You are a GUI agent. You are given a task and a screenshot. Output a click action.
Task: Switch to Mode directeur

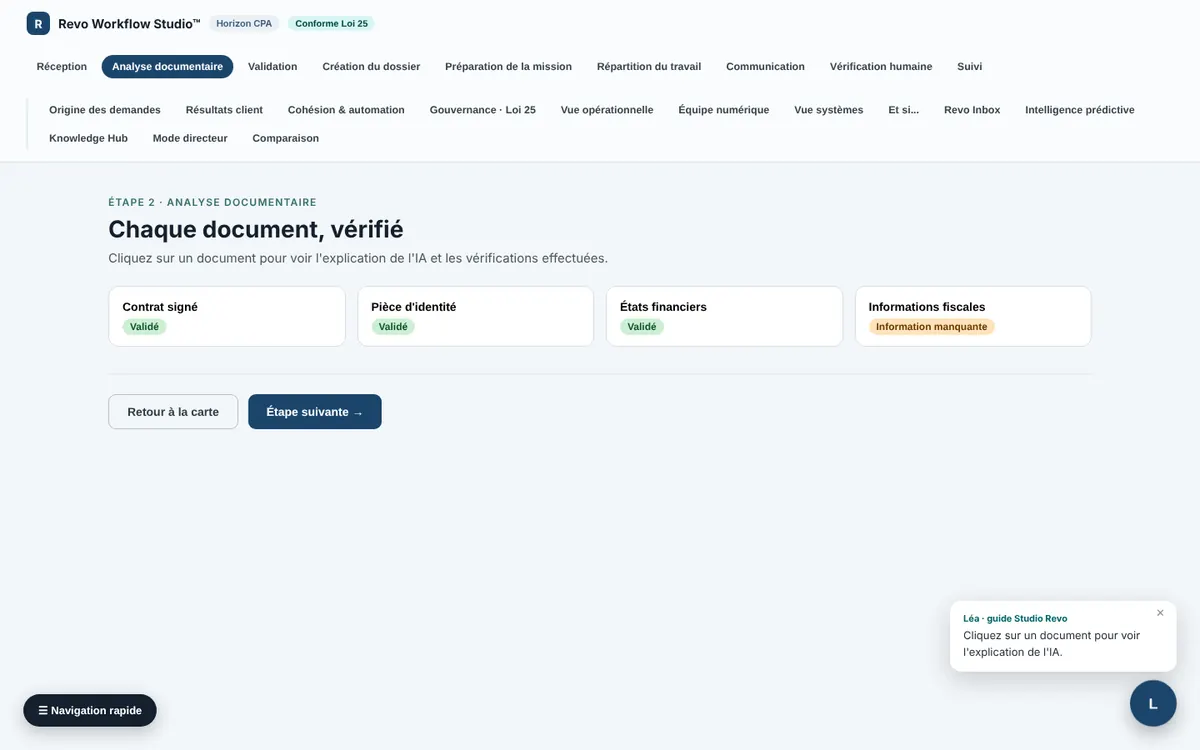click(190, 138)
